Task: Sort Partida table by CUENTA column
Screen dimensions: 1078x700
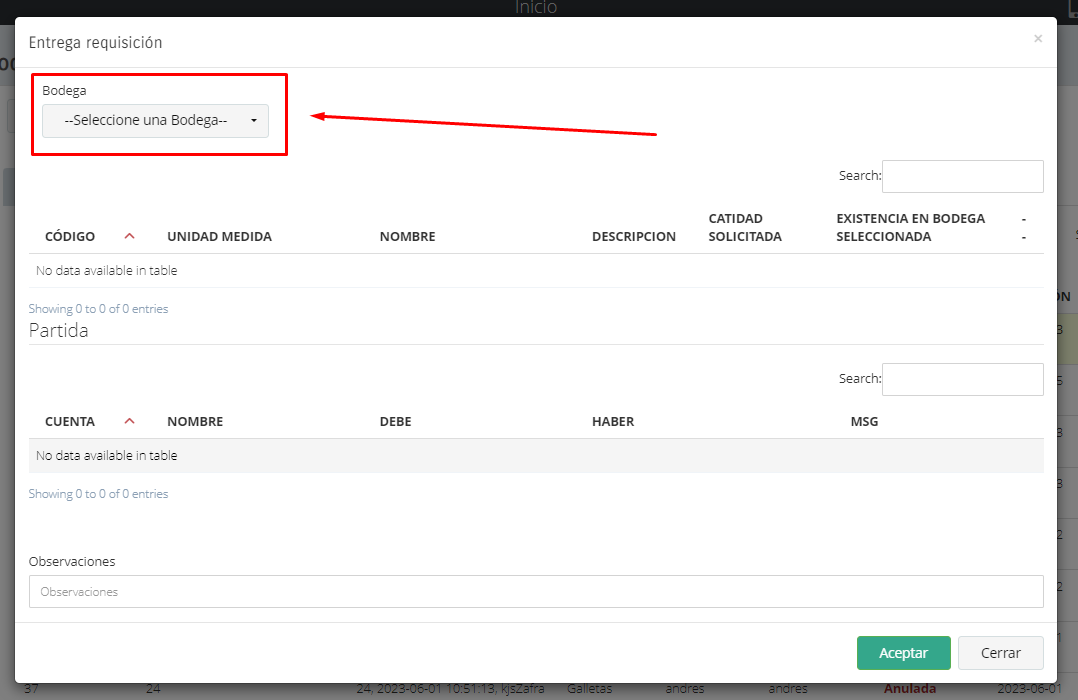Action: 69,421
